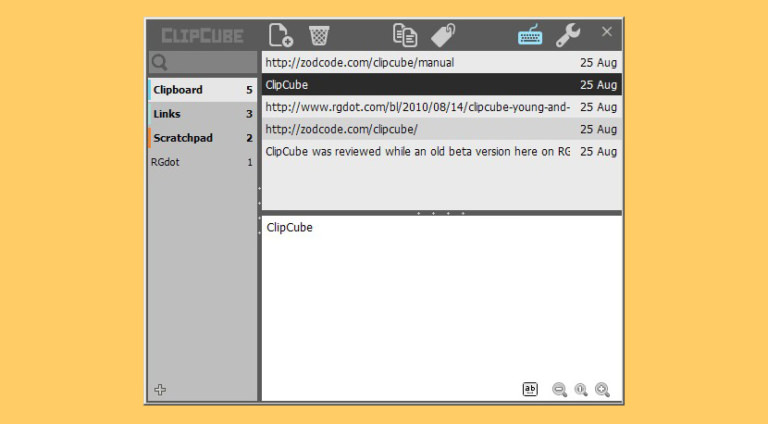Click the vertical splitter dots beside sidebar
The width and height of the screenshot is (768, 424).
[260, 211]
